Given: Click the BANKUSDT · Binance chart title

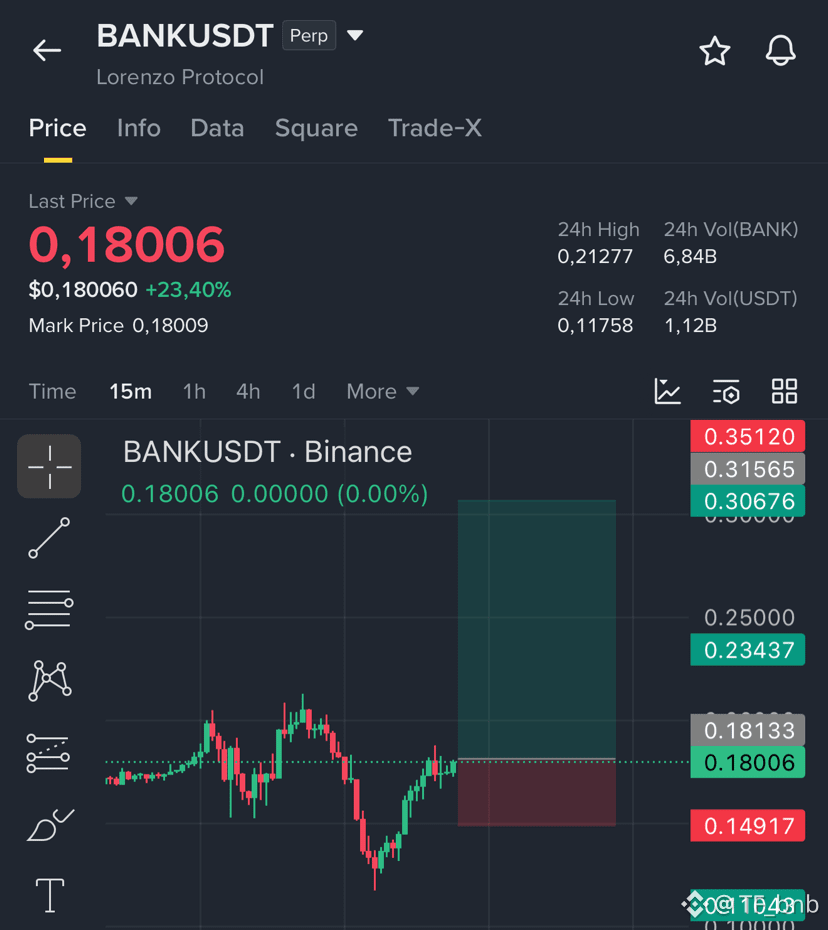Looking at the screenshot, I should click(267, 452).
